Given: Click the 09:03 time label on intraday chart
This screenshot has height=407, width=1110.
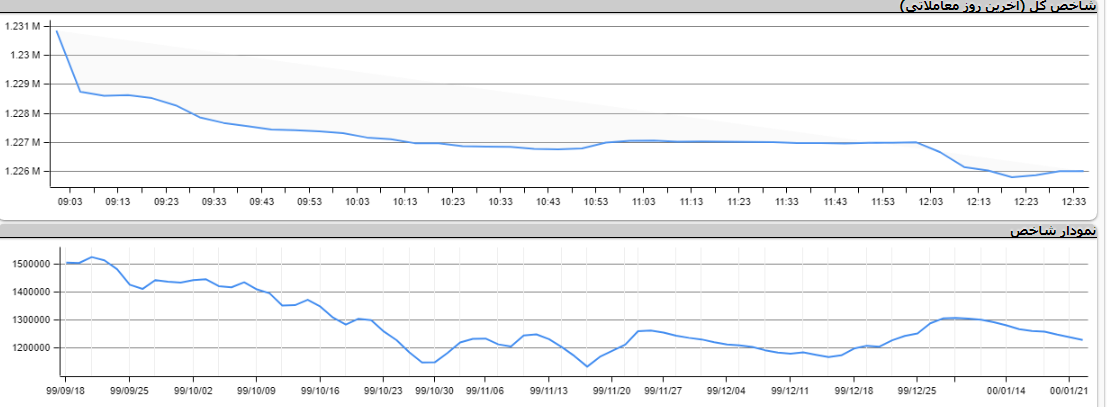Looking at the screenshot, I should (x=70, y=201).
